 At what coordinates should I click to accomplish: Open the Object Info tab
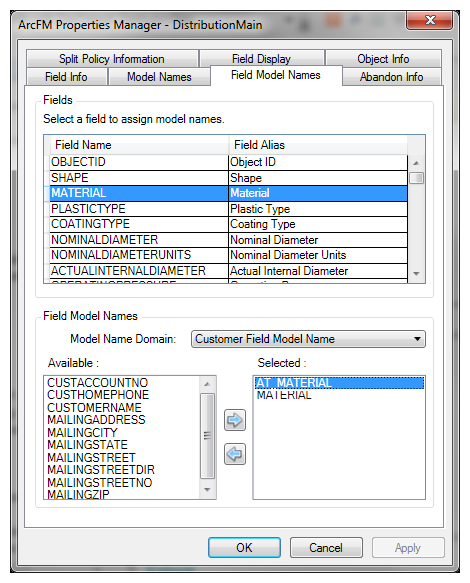[383, 59]
